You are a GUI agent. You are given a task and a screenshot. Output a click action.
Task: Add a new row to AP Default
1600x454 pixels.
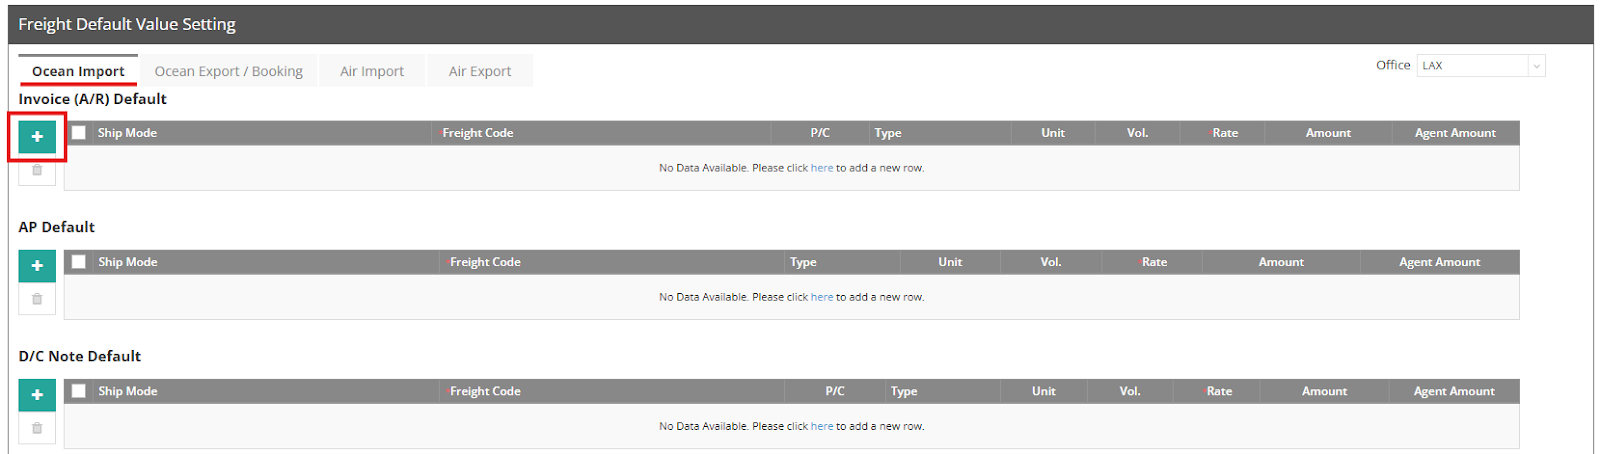coord(37,265)
